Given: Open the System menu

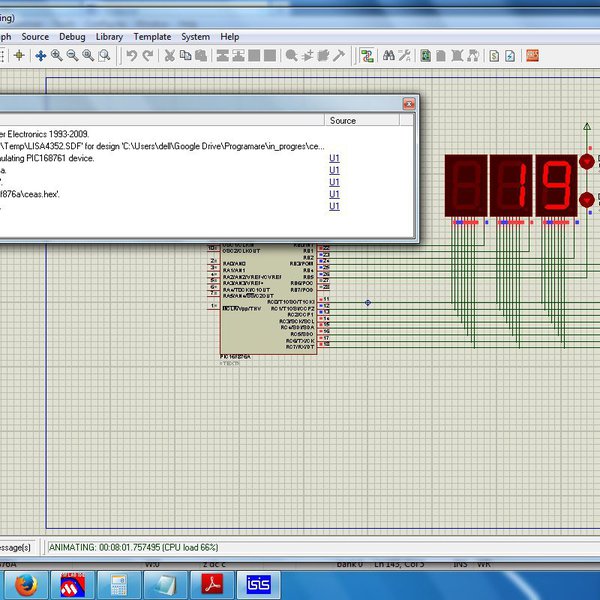Looking at the screenshot, I should click(195, 37).
